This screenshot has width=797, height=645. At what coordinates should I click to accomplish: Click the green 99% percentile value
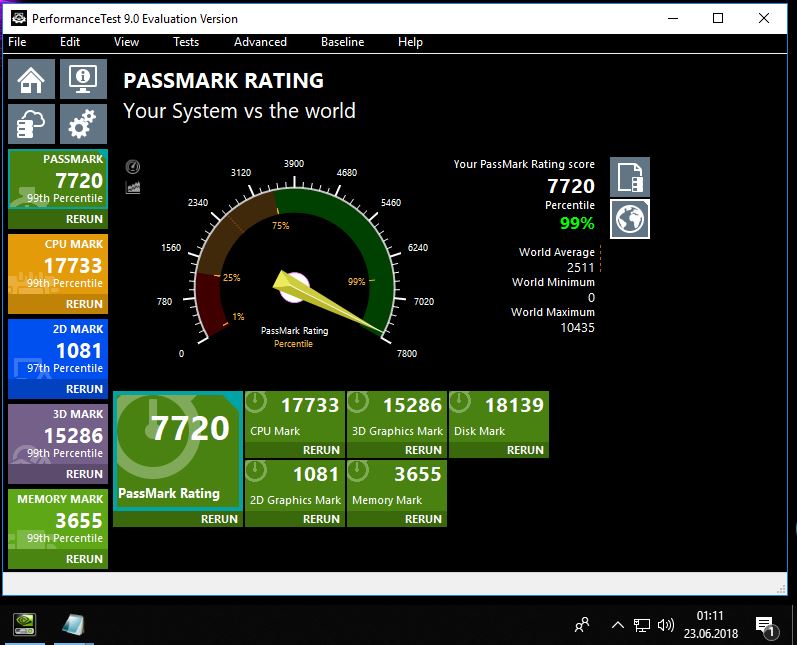click(x=577, y=223)
